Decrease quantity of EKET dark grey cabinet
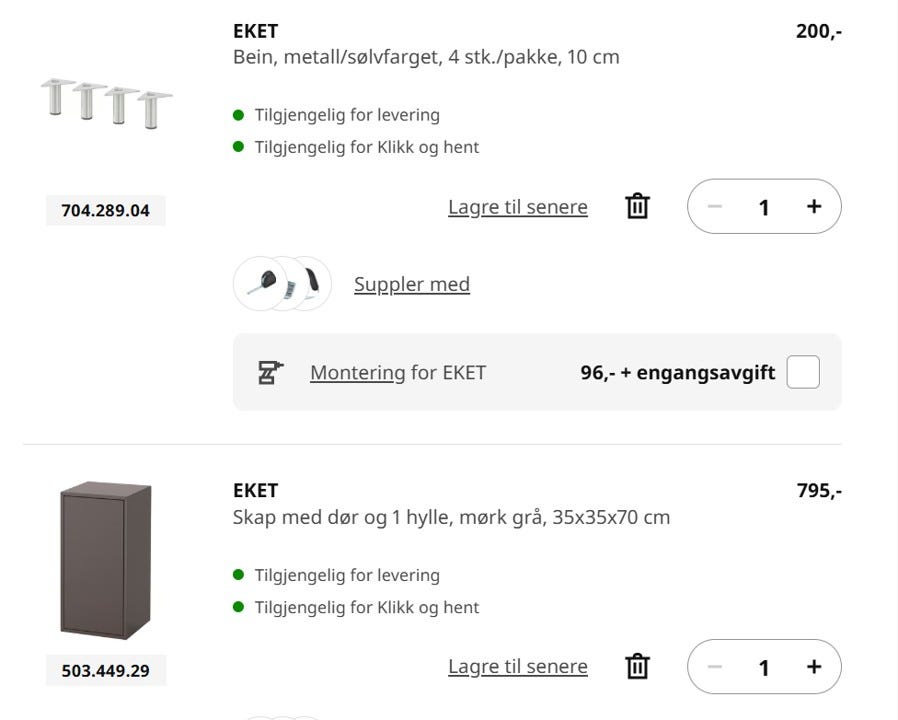 coord(714,667)
